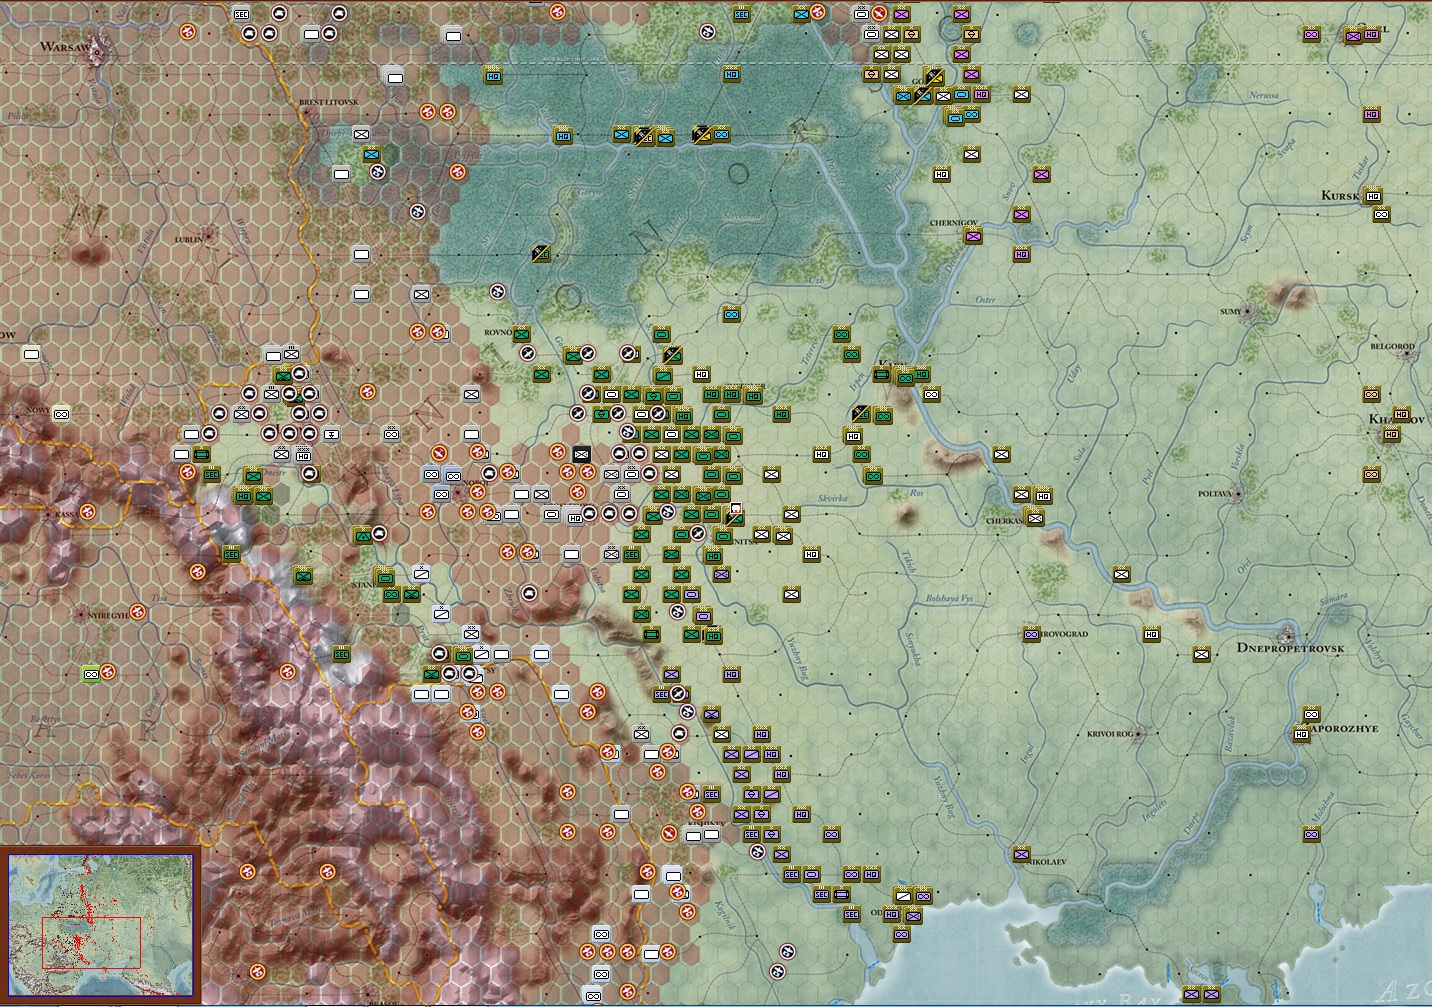Select the Kursk city label
The height and width of the screenshot is (1007, 1432).
click(1340, 196)
